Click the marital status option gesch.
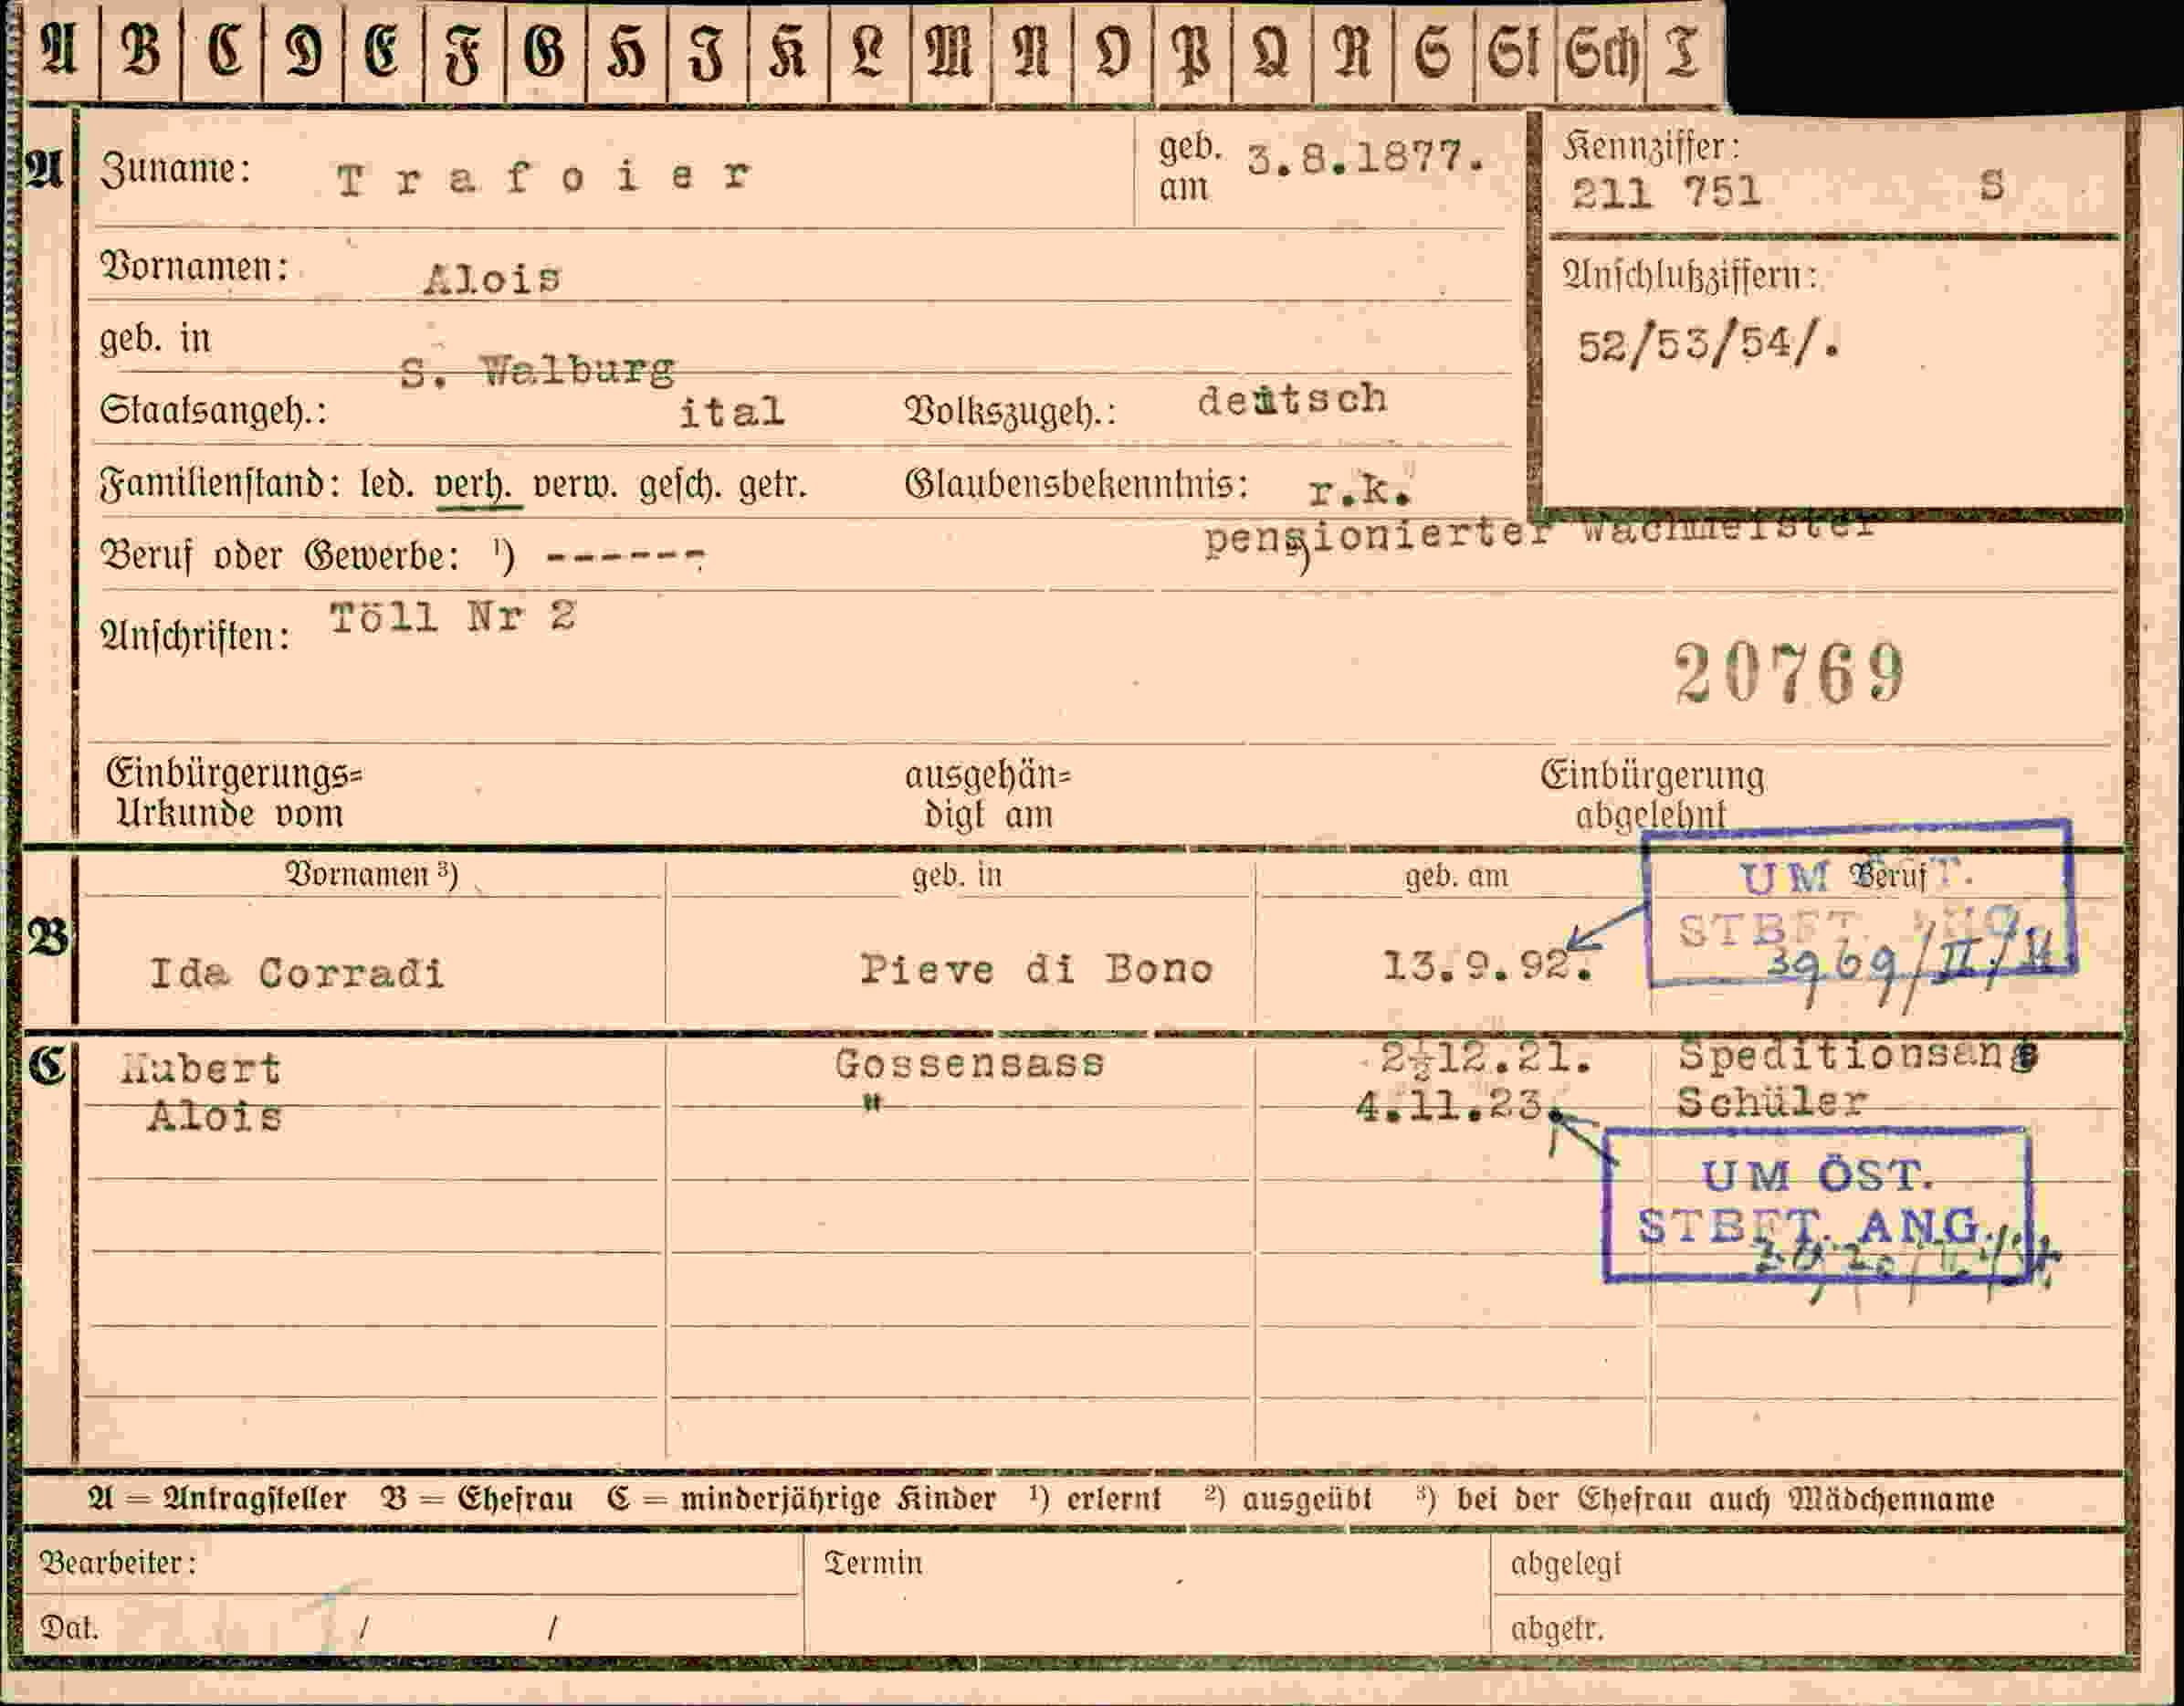Screen dimensions: 2184x1706 coord(680,485)
